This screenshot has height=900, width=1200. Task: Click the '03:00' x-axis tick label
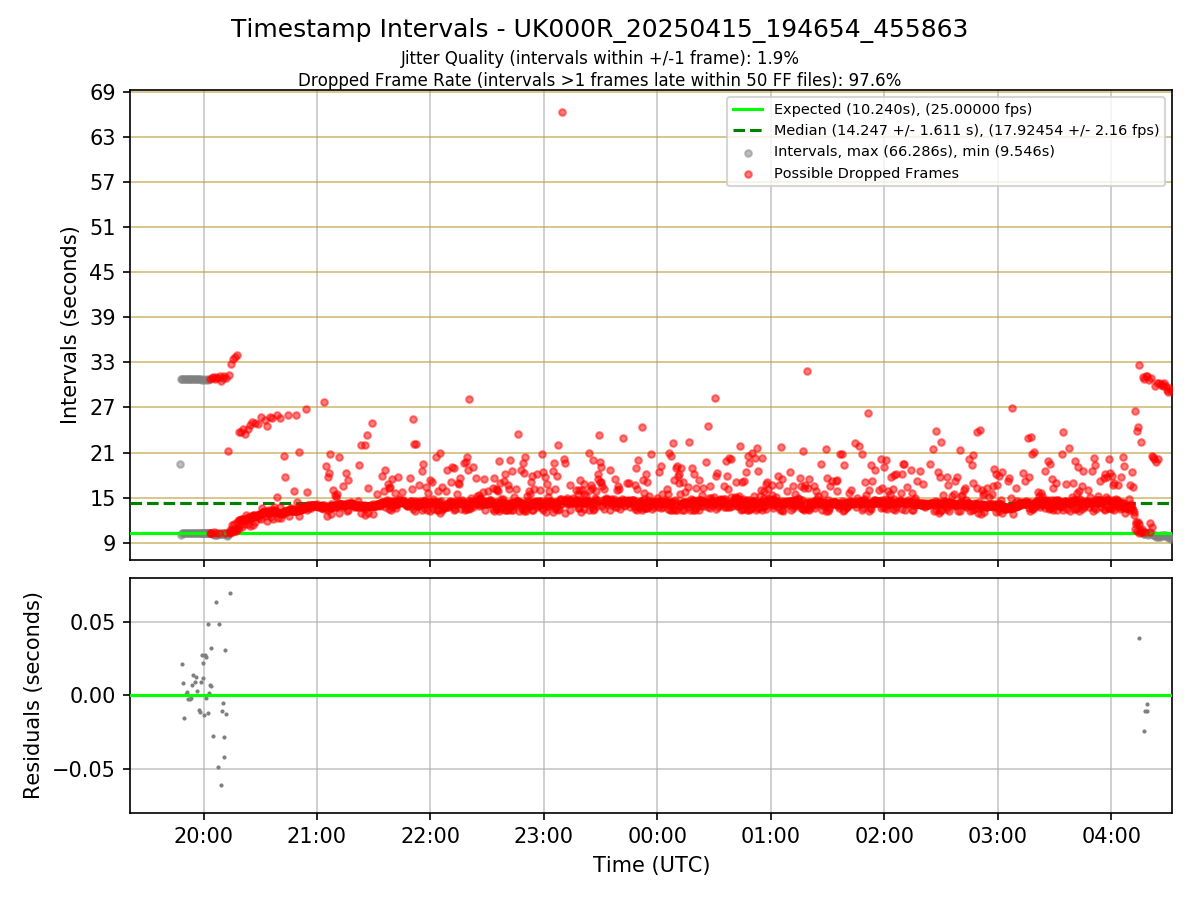tap(997, 835)
